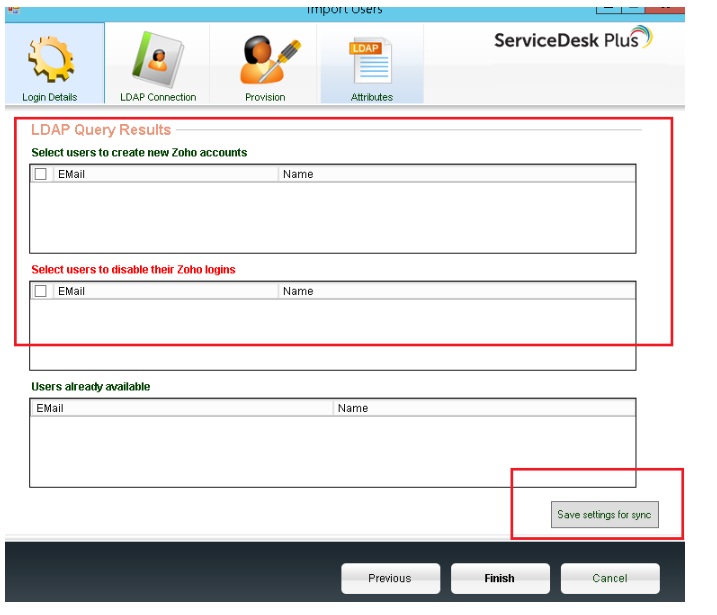717x615 pixels.
Task: Check select-all box for new Zoho accounts
Action: pos(41,174)
